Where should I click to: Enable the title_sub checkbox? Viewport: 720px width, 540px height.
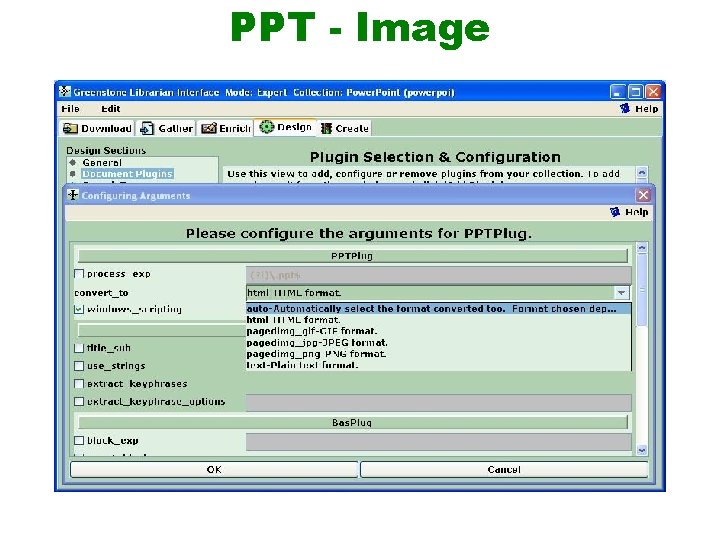[79, 348]
